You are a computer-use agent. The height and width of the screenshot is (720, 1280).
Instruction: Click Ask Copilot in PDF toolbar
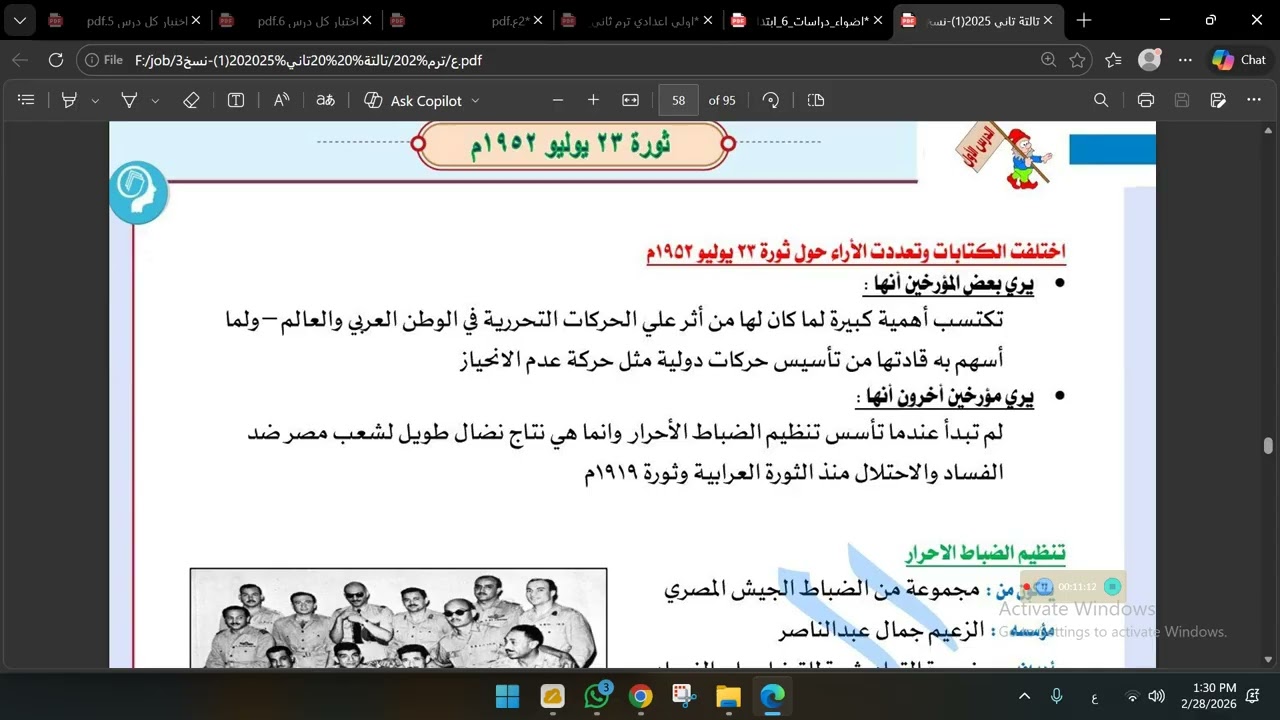[414, 100]
